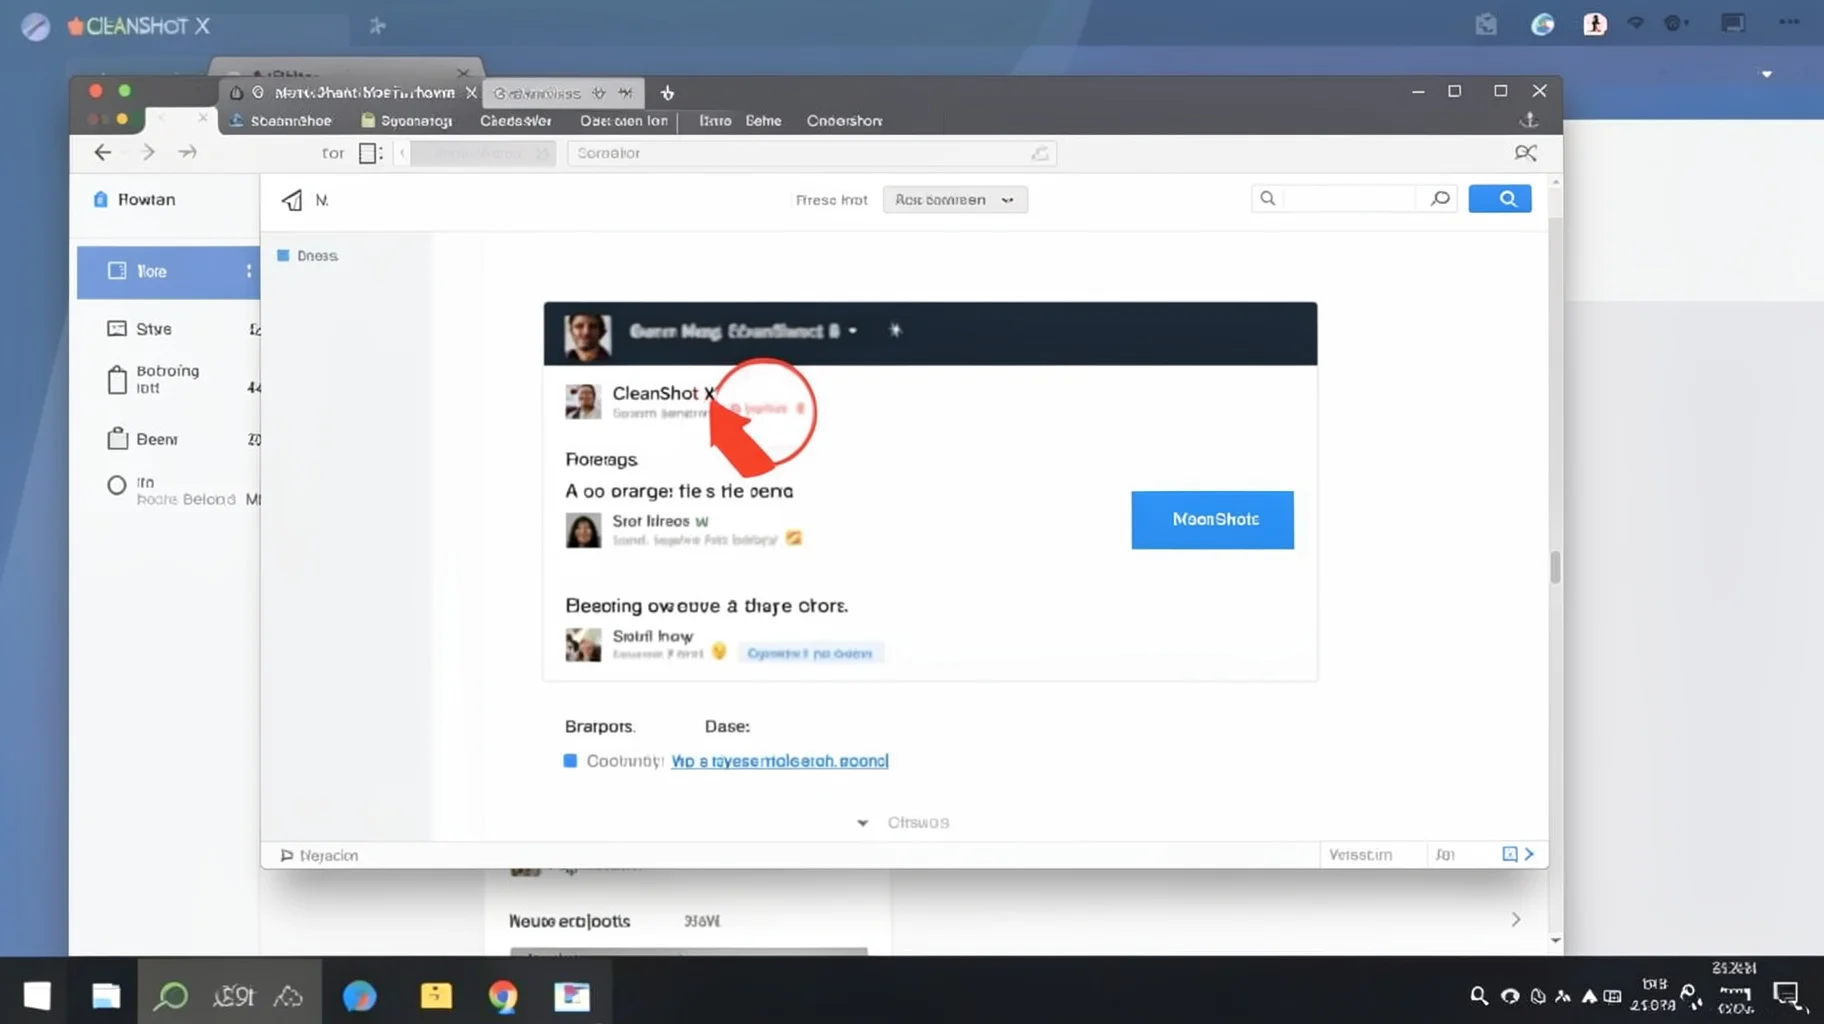Close the first browser tab
This screenshot has width=1824, height=1024.
click(471, 93)
